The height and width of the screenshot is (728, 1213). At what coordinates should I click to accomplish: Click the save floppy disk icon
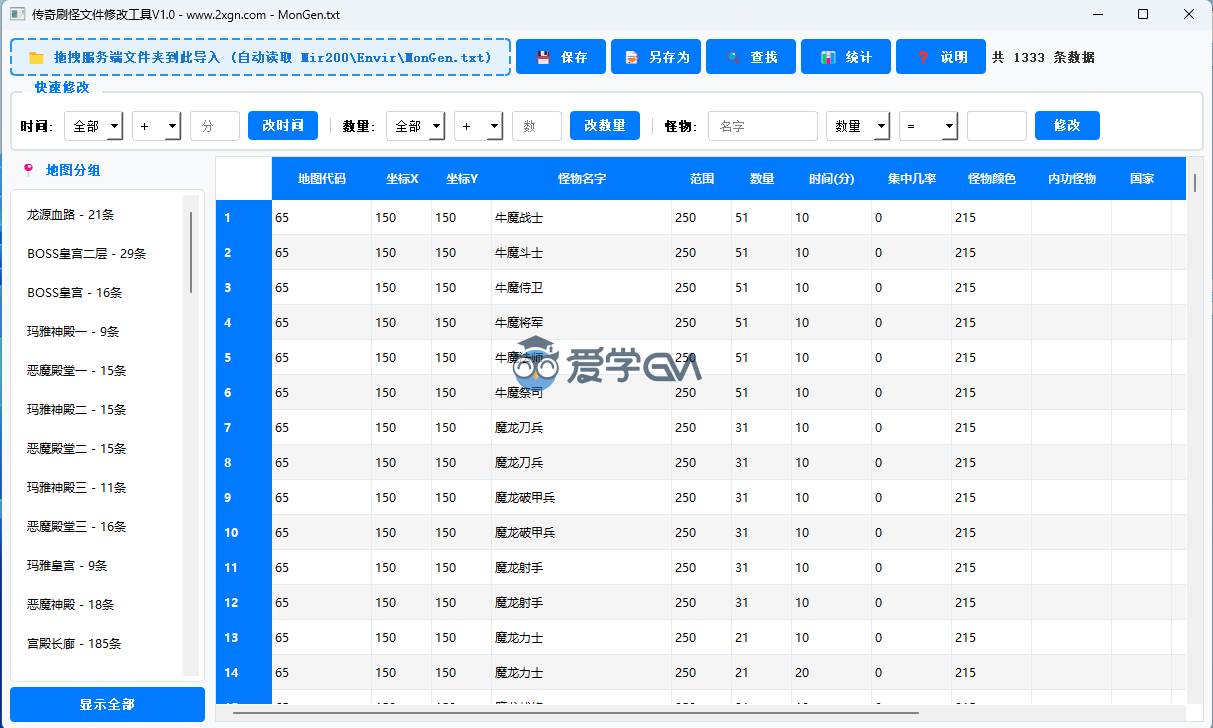(x=543, y=58)
